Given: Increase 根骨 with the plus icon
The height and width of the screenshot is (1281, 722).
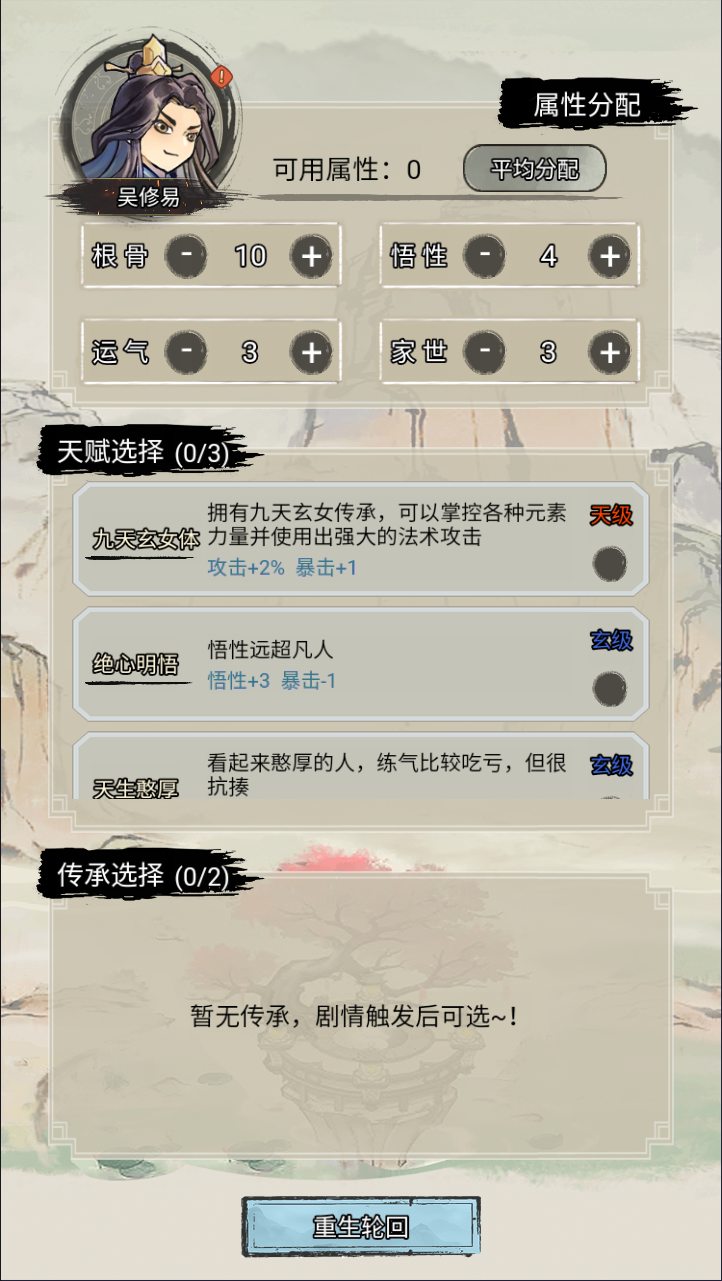Looking at the screenshot, I should (311, 257).
